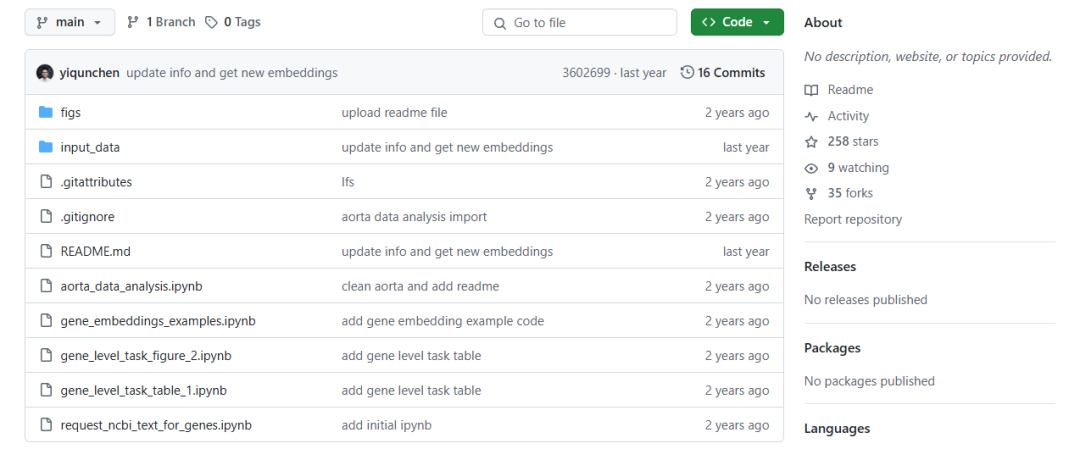Open the 1 Branch link
This screenshot has height=449, width=1080.
(161, 22)
